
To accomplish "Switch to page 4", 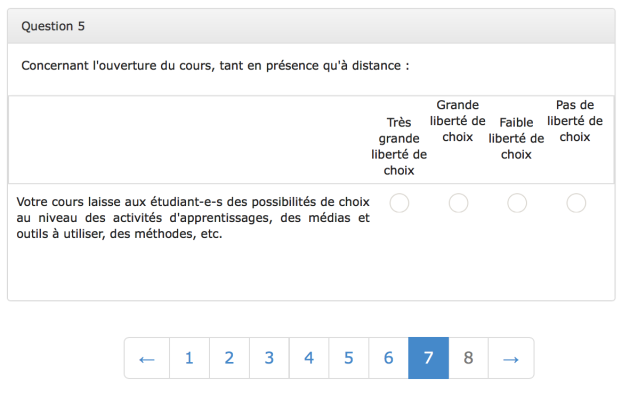I will pos(309,358).
